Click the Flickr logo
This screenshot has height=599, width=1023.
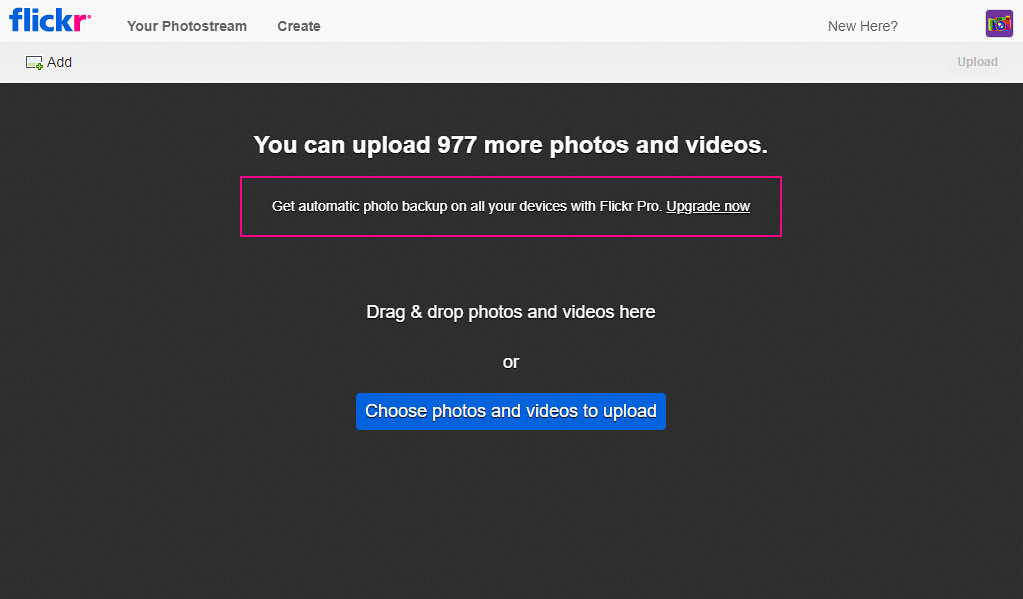point(50,20)
